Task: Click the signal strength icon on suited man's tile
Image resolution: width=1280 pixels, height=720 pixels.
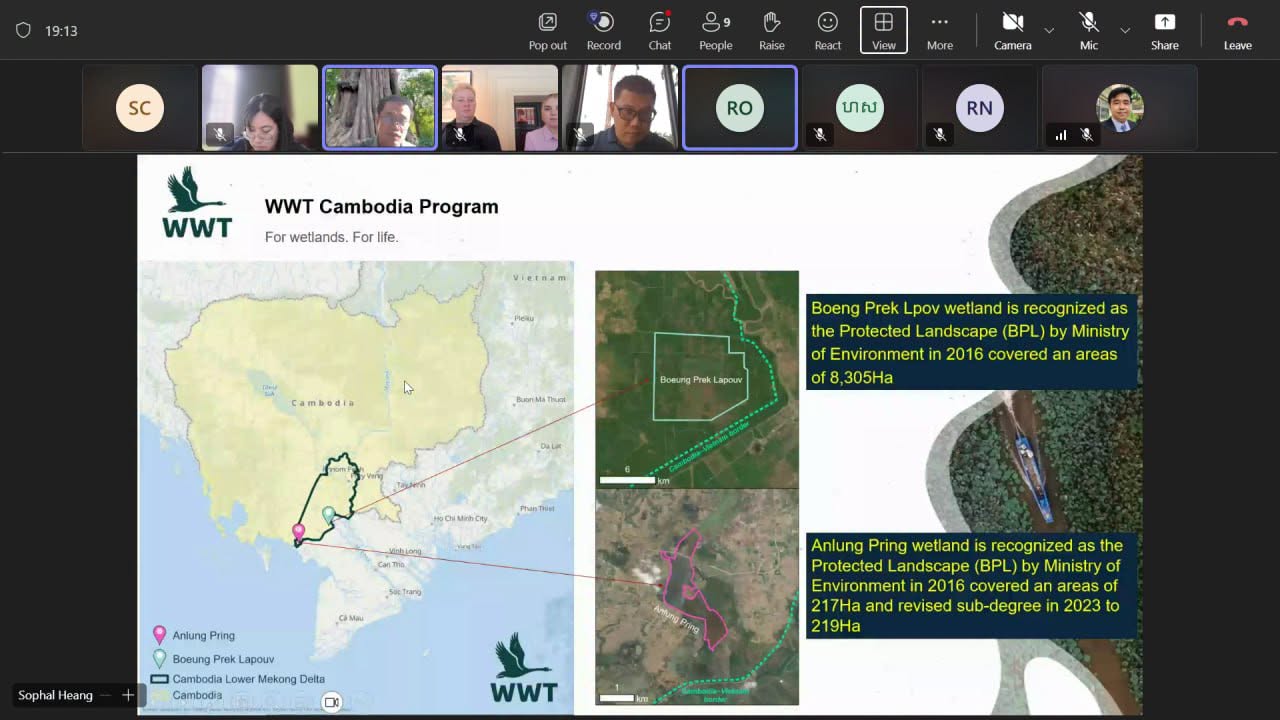Action: [x=1061, y=135]
